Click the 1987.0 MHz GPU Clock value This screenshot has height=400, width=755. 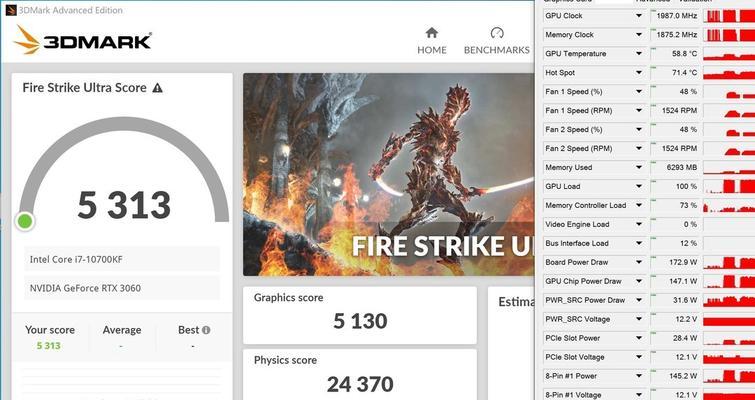click(675, 16)
